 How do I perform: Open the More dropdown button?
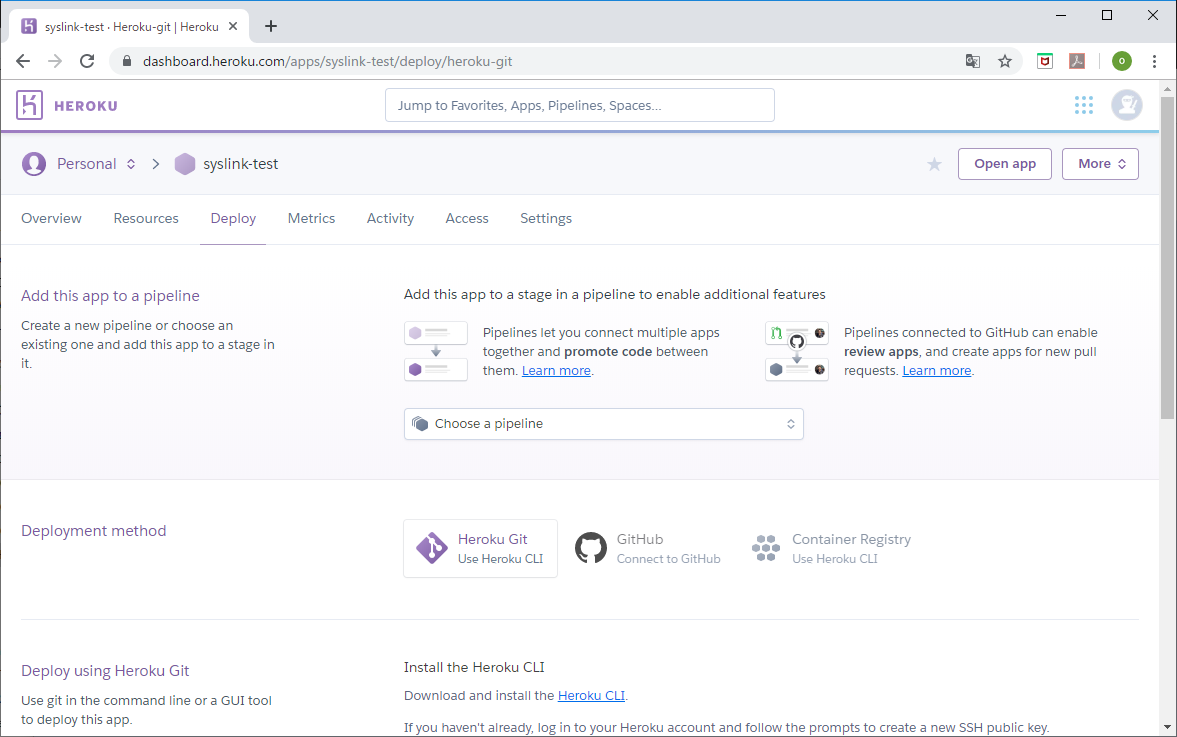click(x=1100, y=164)
